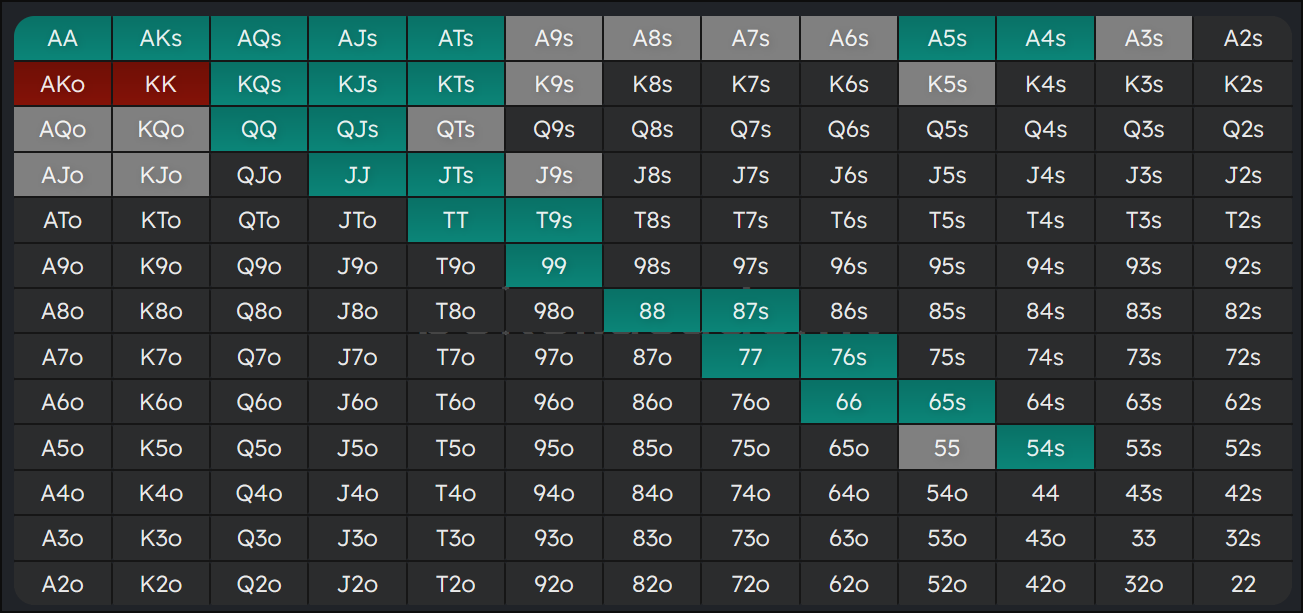Viewport: 1303px width, 613px height.
Task: Click the A2o cell
Action: 63,584
